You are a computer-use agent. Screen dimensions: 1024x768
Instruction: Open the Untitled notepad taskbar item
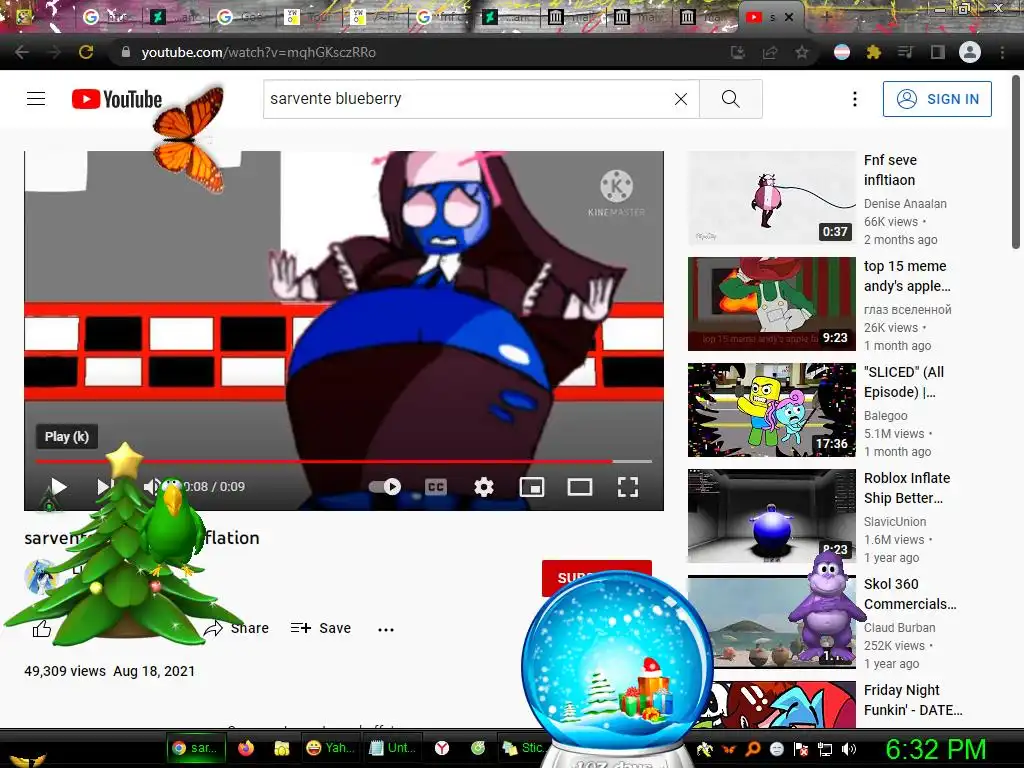click(x=392, y=748)
